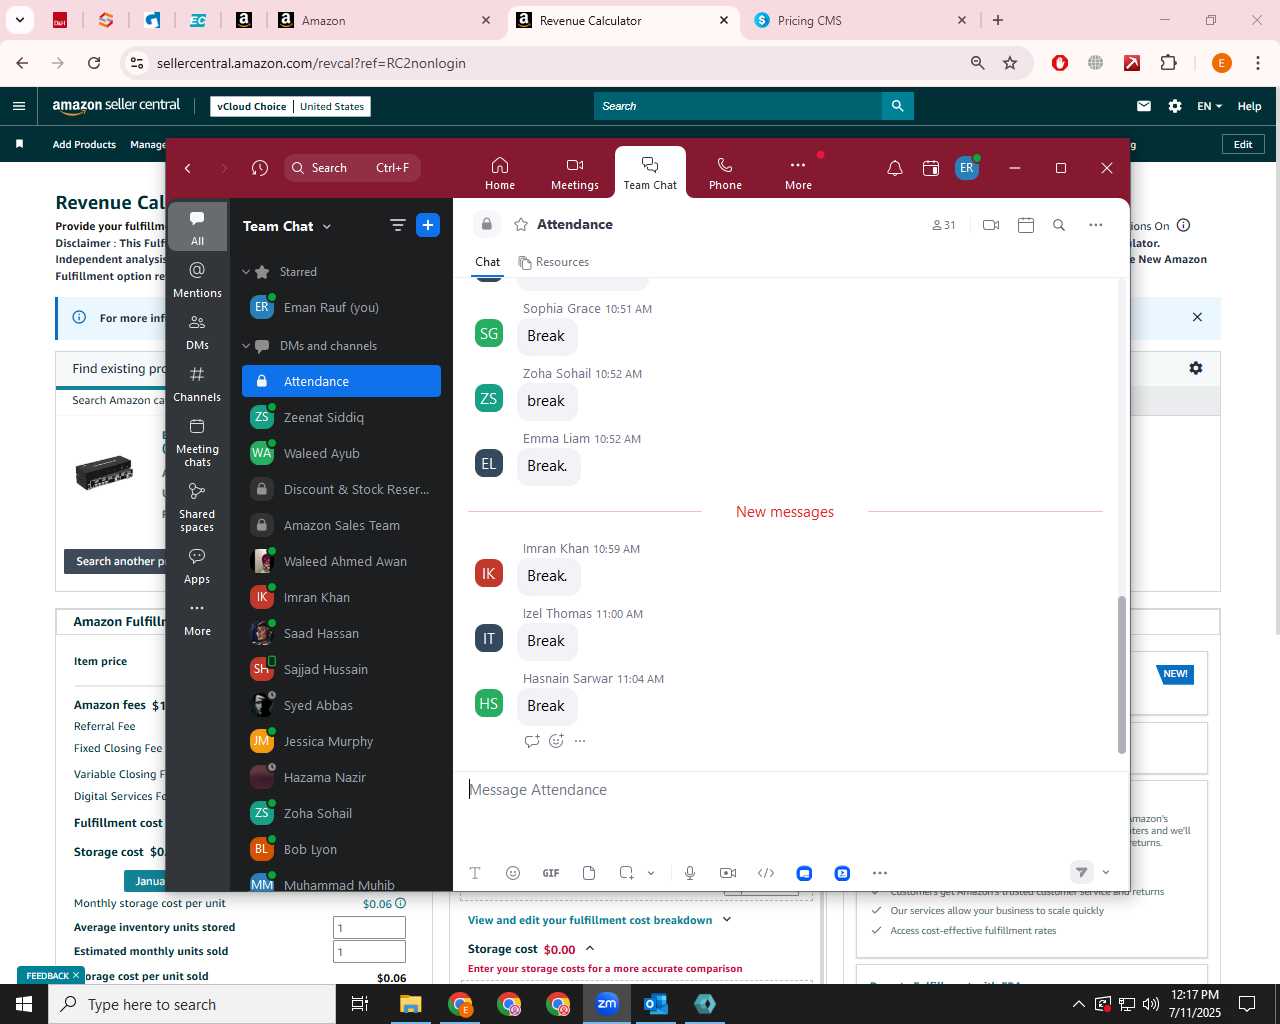The width and height of the screenshot is (1280, 1024).
Task: Open Zoom history clock icon
Action: tap(260, 168)
